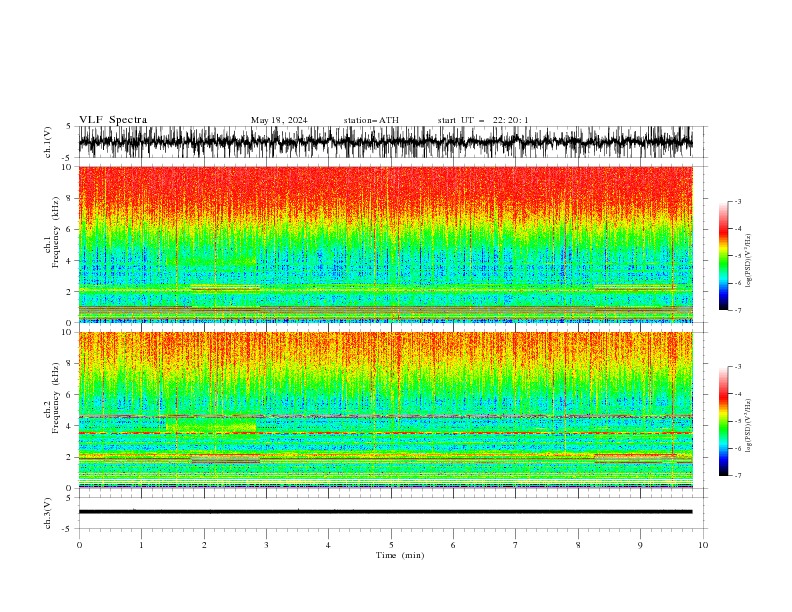Click the 'station=ATH' label
This screenshot has height=612, width=792.
371,120
